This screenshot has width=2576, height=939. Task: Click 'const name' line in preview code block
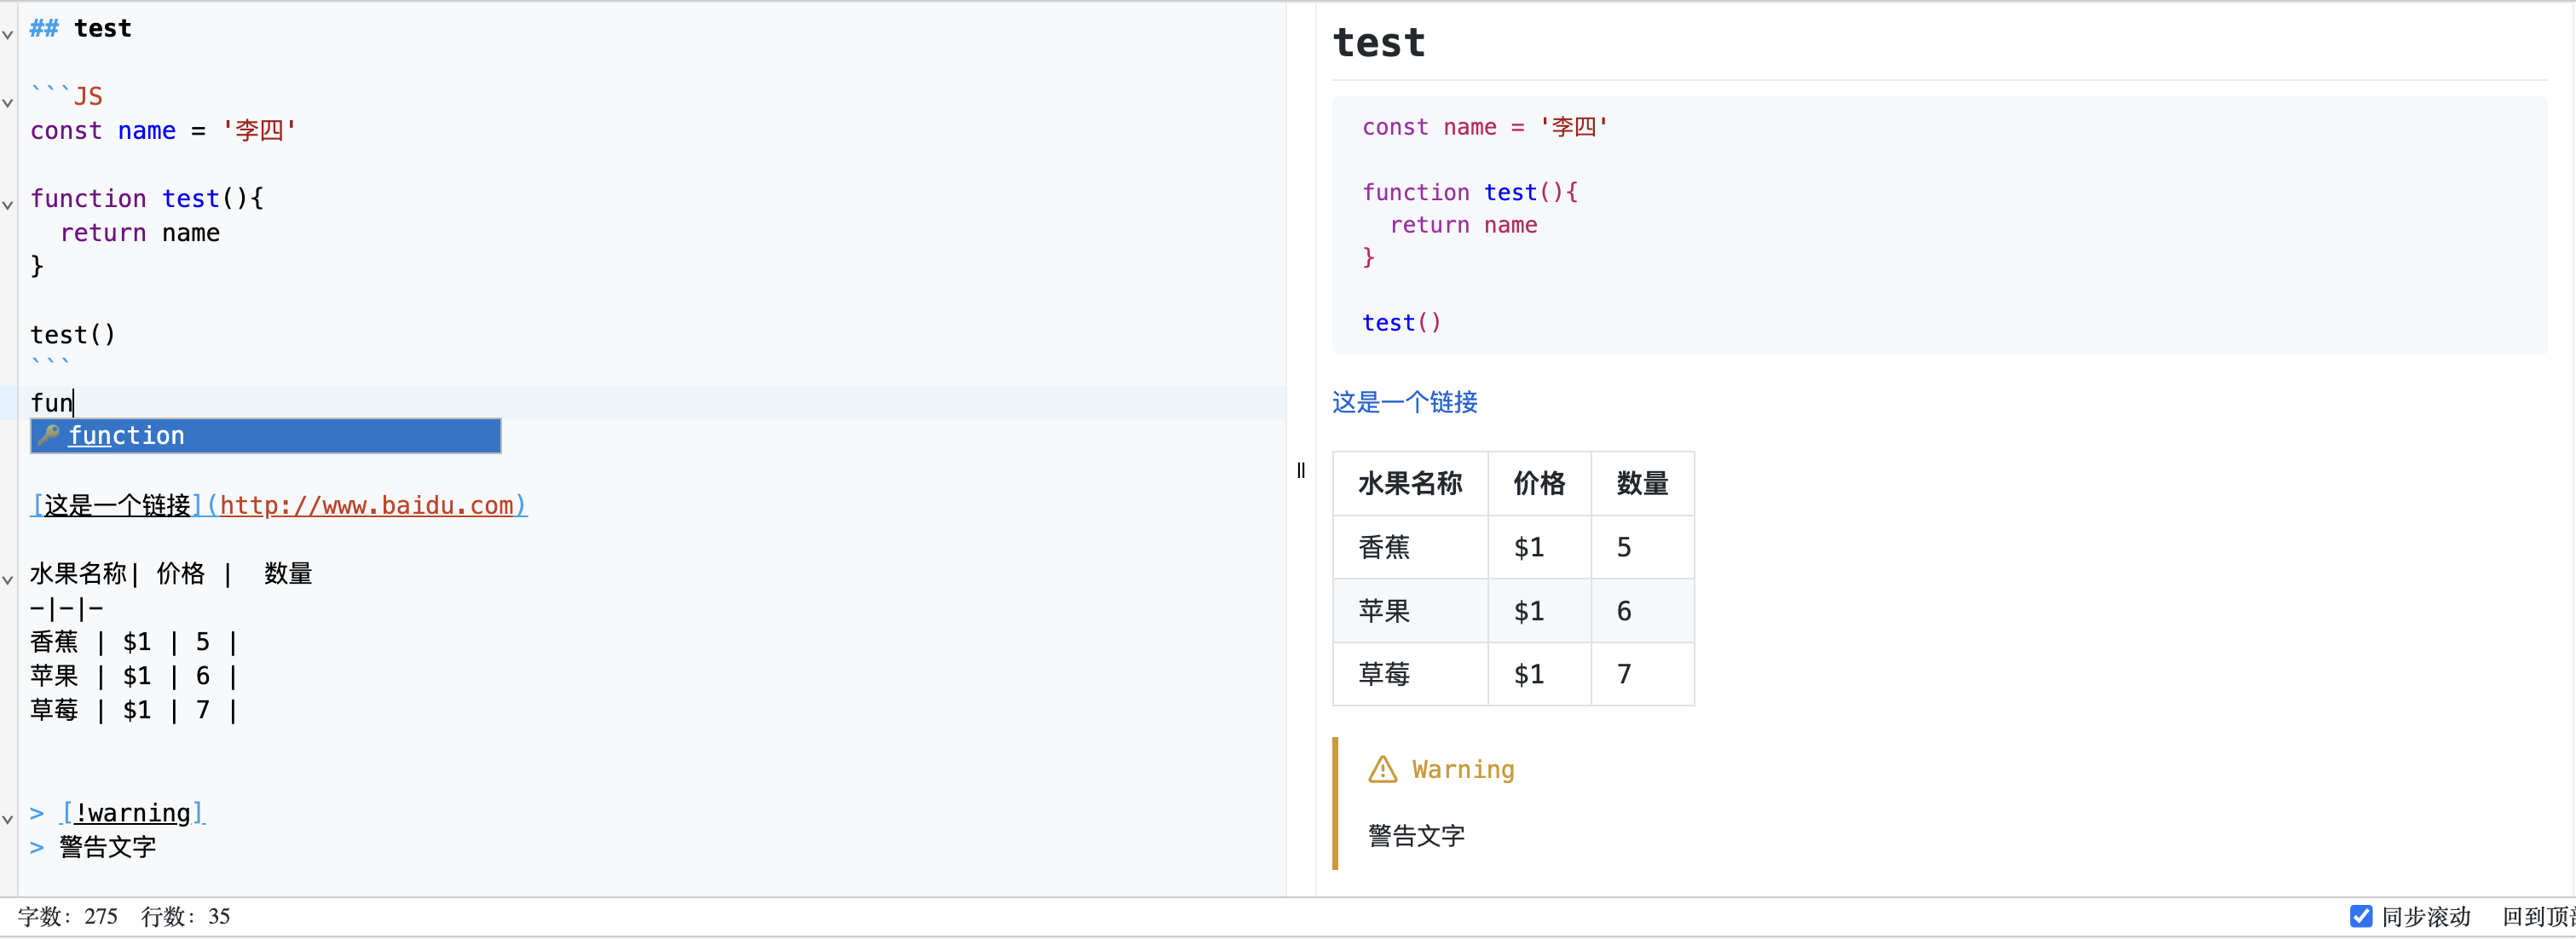(x=1484, y=127)
